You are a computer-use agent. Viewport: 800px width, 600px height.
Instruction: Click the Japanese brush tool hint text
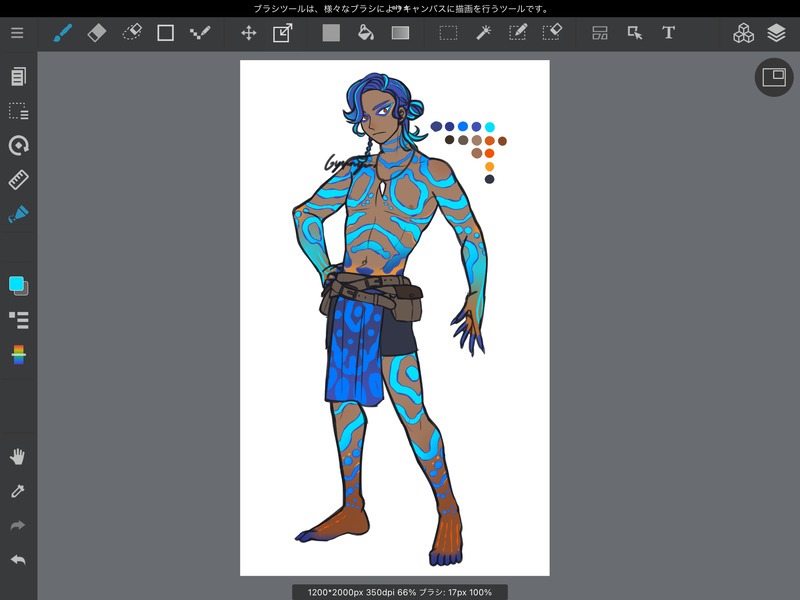401,9
